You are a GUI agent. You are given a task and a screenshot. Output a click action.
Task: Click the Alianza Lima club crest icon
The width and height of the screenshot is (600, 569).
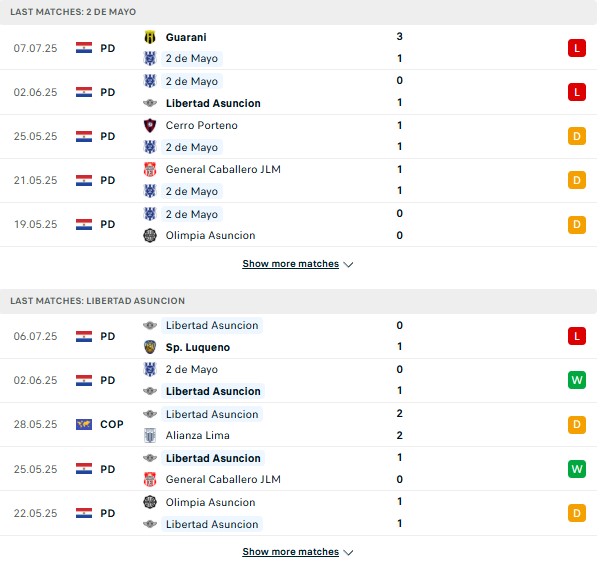(x=150, y=435)
